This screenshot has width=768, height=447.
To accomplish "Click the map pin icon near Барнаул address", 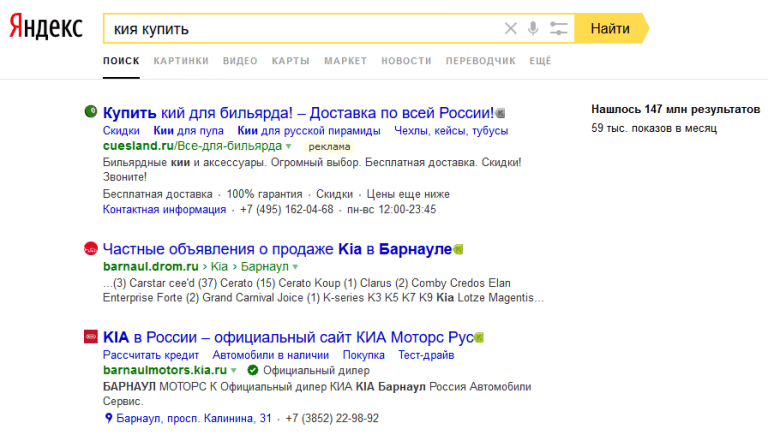I will 109,418.
